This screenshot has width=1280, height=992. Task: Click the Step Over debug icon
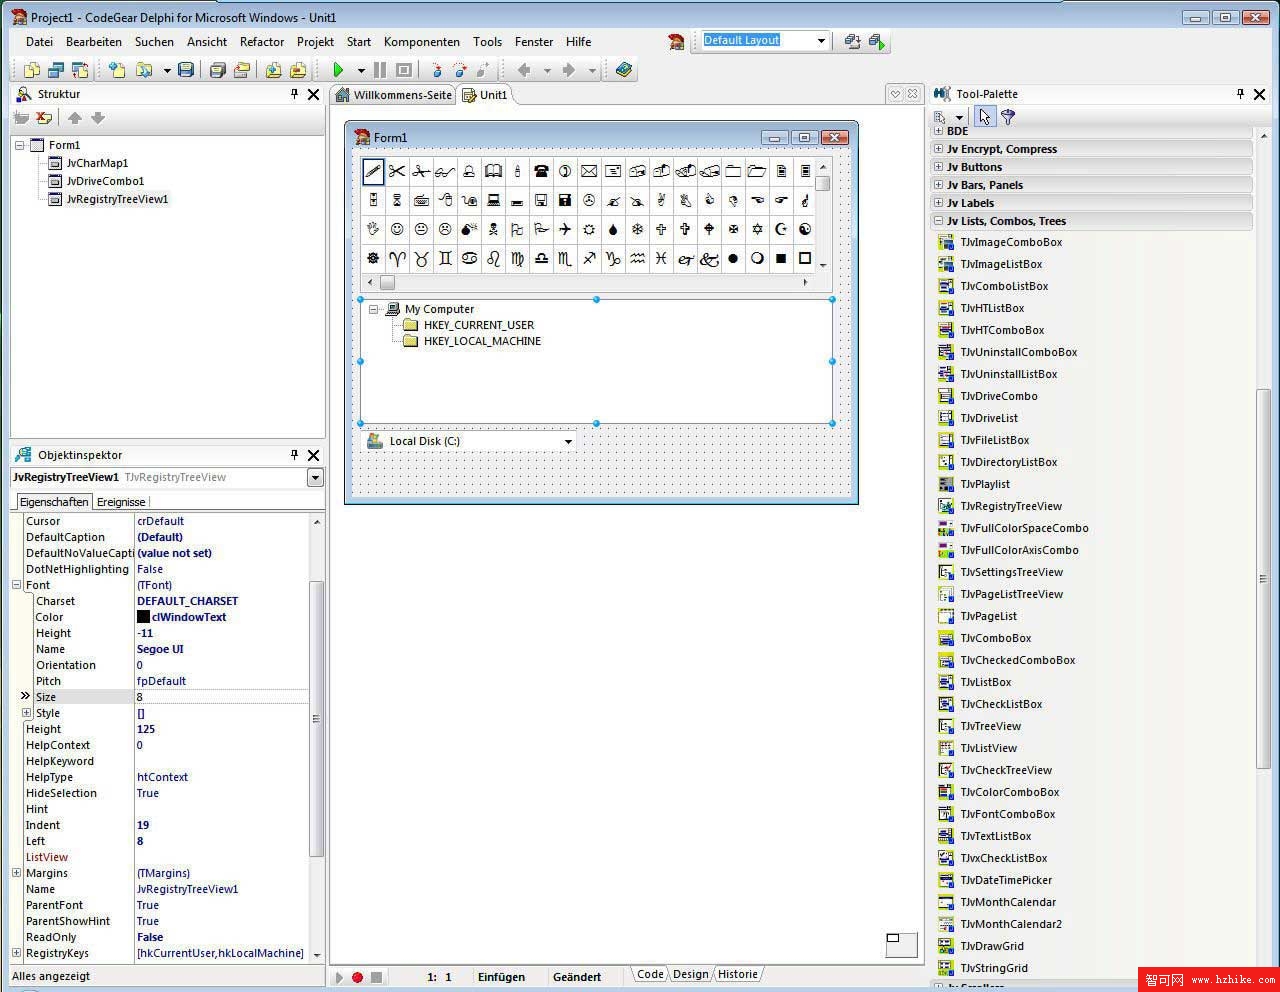coord(460,70)
